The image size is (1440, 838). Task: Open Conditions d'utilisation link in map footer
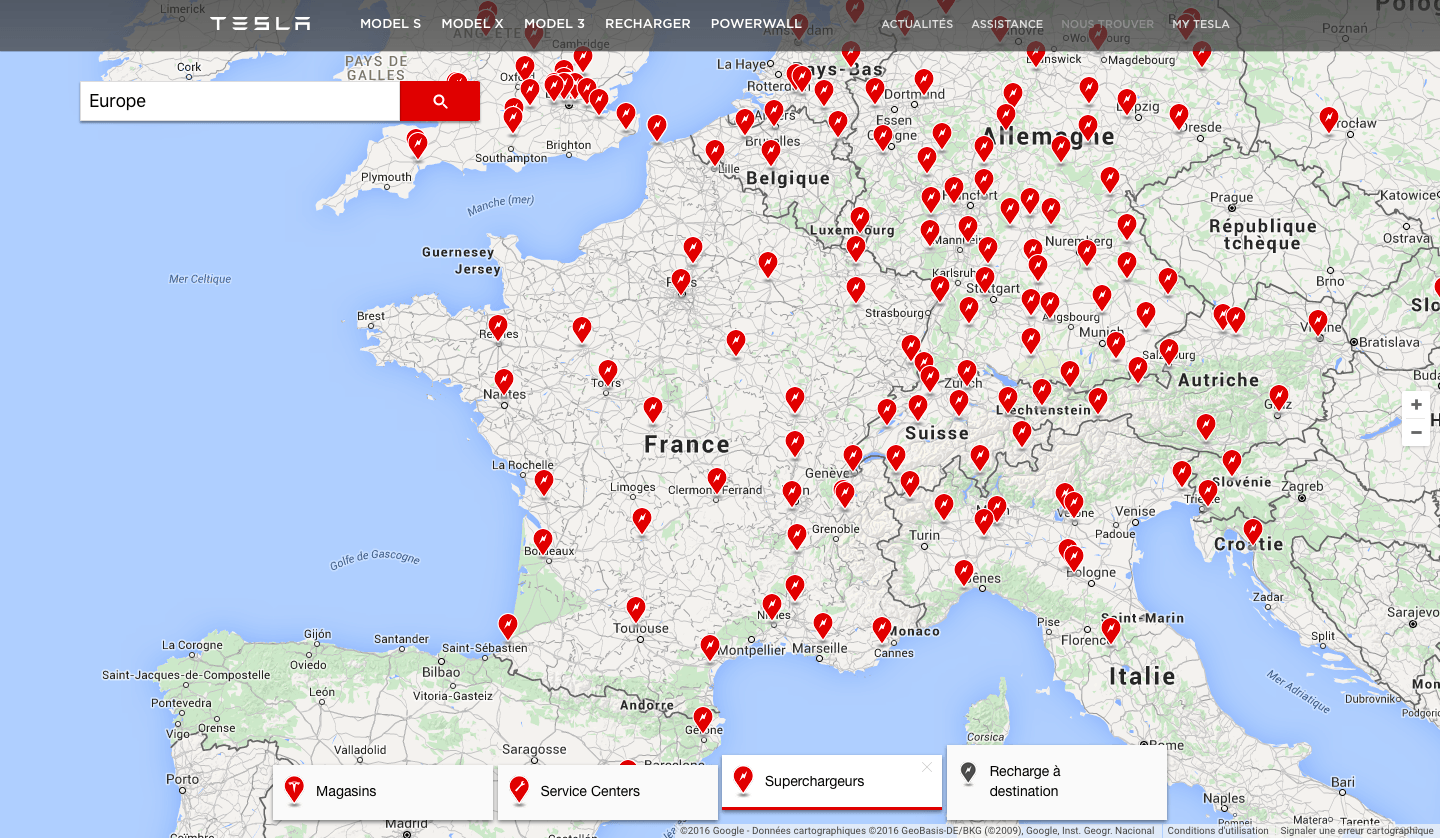pos(1218,831)
